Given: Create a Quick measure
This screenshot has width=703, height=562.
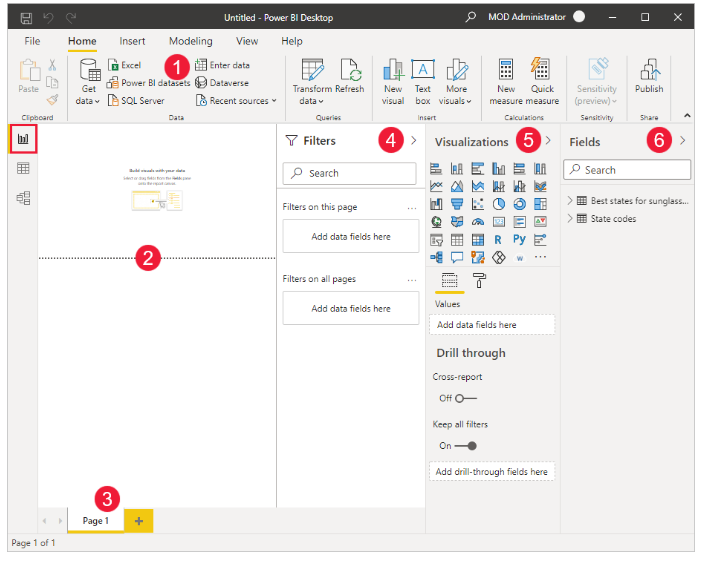Looking at the screenshot, I should point(542,82).
